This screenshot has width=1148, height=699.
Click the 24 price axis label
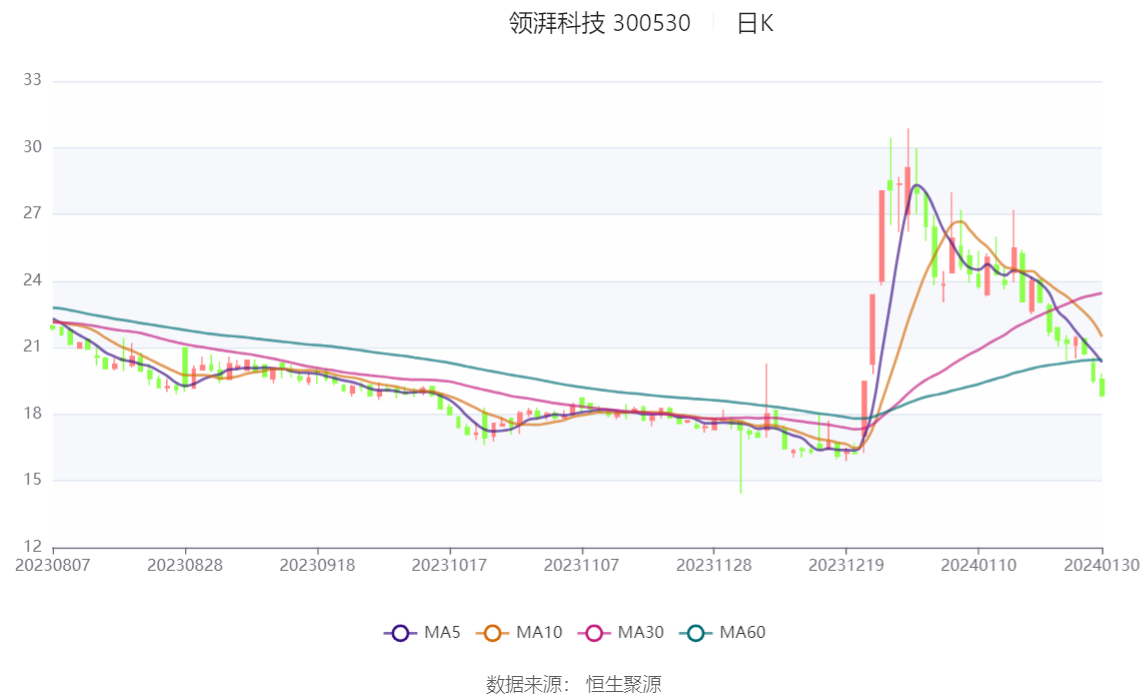click(32, 280)
